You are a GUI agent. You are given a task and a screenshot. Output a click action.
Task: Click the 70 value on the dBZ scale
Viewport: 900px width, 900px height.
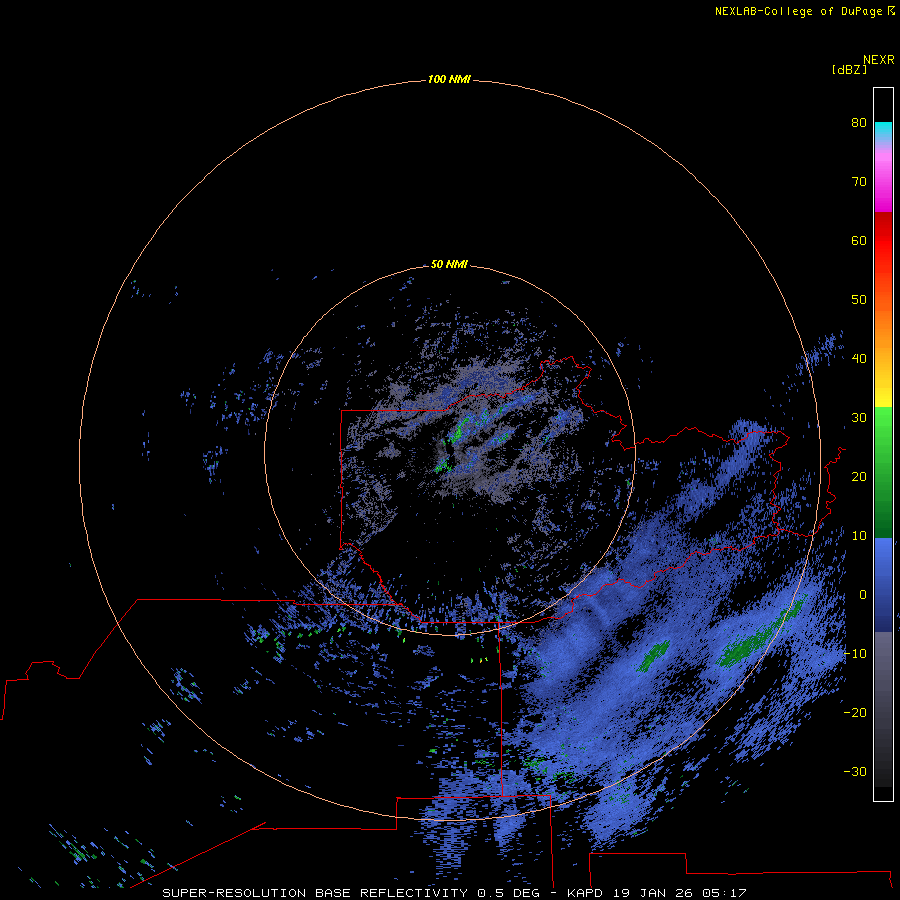(859, 181)
